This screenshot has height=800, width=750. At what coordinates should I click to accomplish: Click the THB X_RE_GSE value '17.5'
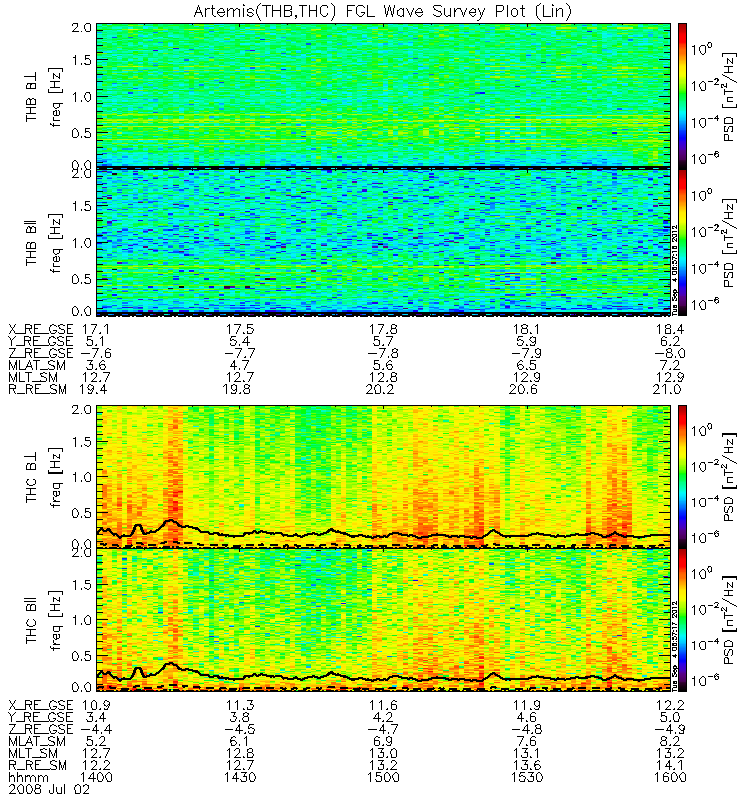click(240, 329)
